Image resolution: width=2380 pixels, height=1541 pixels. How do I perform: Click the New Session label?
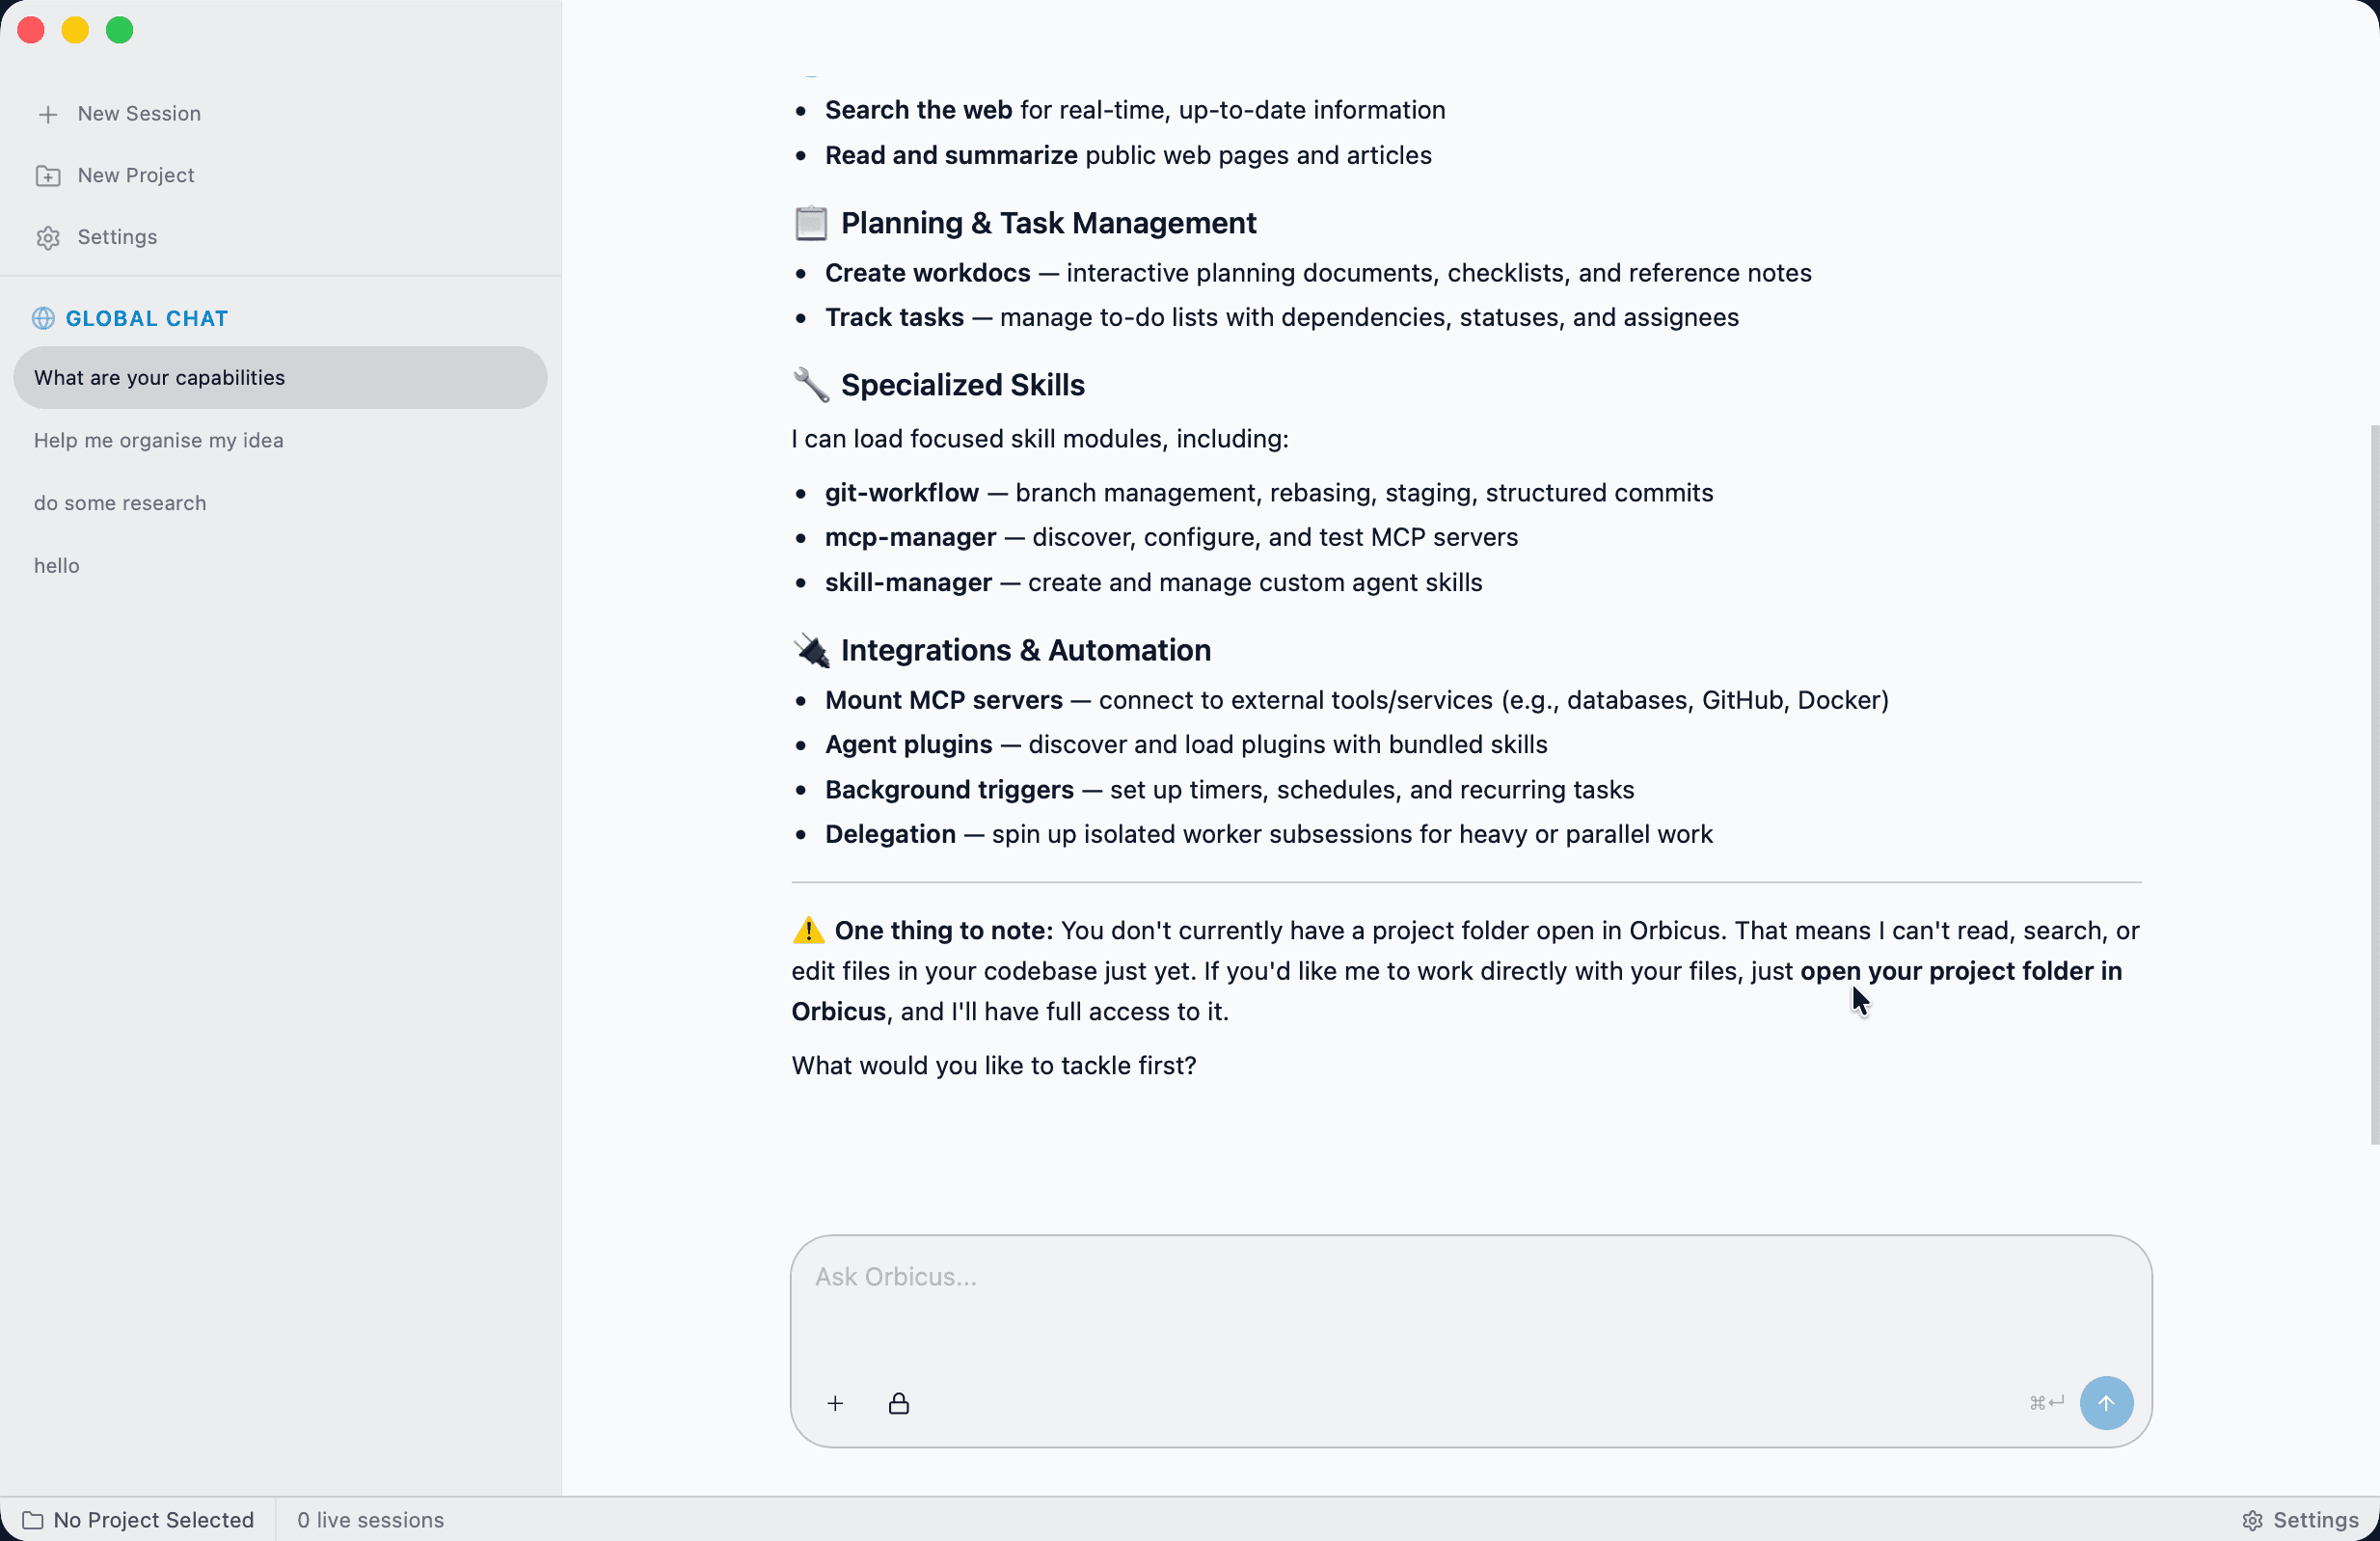[x=139, y=114]
